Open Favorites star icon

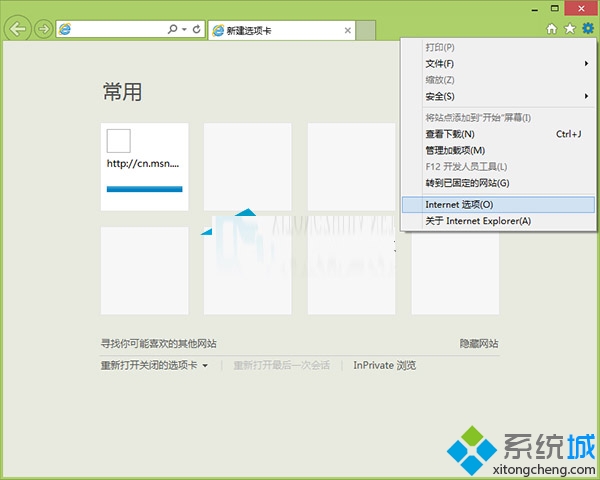tap(569, 29)
